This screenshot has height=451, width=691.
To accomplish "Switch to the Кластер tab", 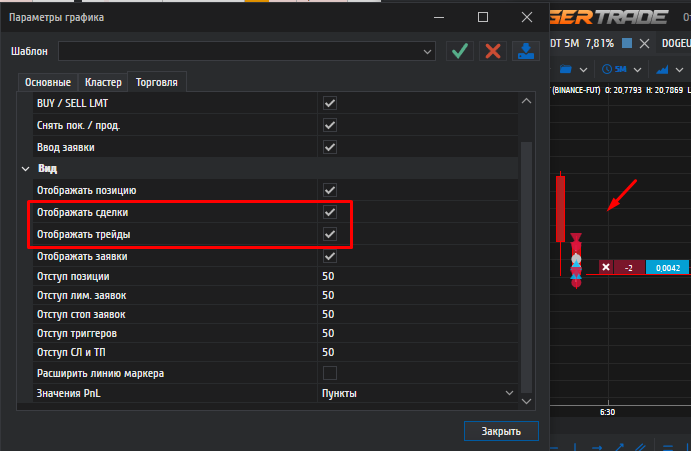I will tap(103, 82).
